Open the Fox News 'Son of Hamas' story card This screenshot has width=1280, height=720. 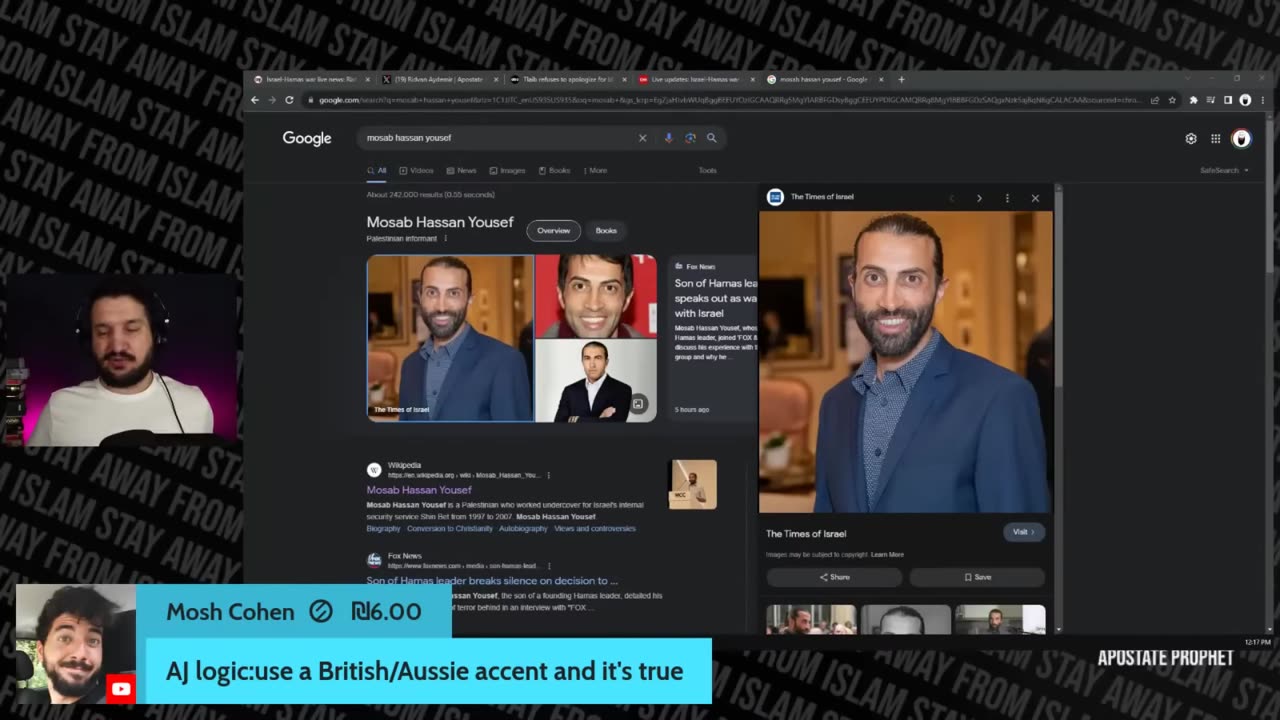click(713, 338)
